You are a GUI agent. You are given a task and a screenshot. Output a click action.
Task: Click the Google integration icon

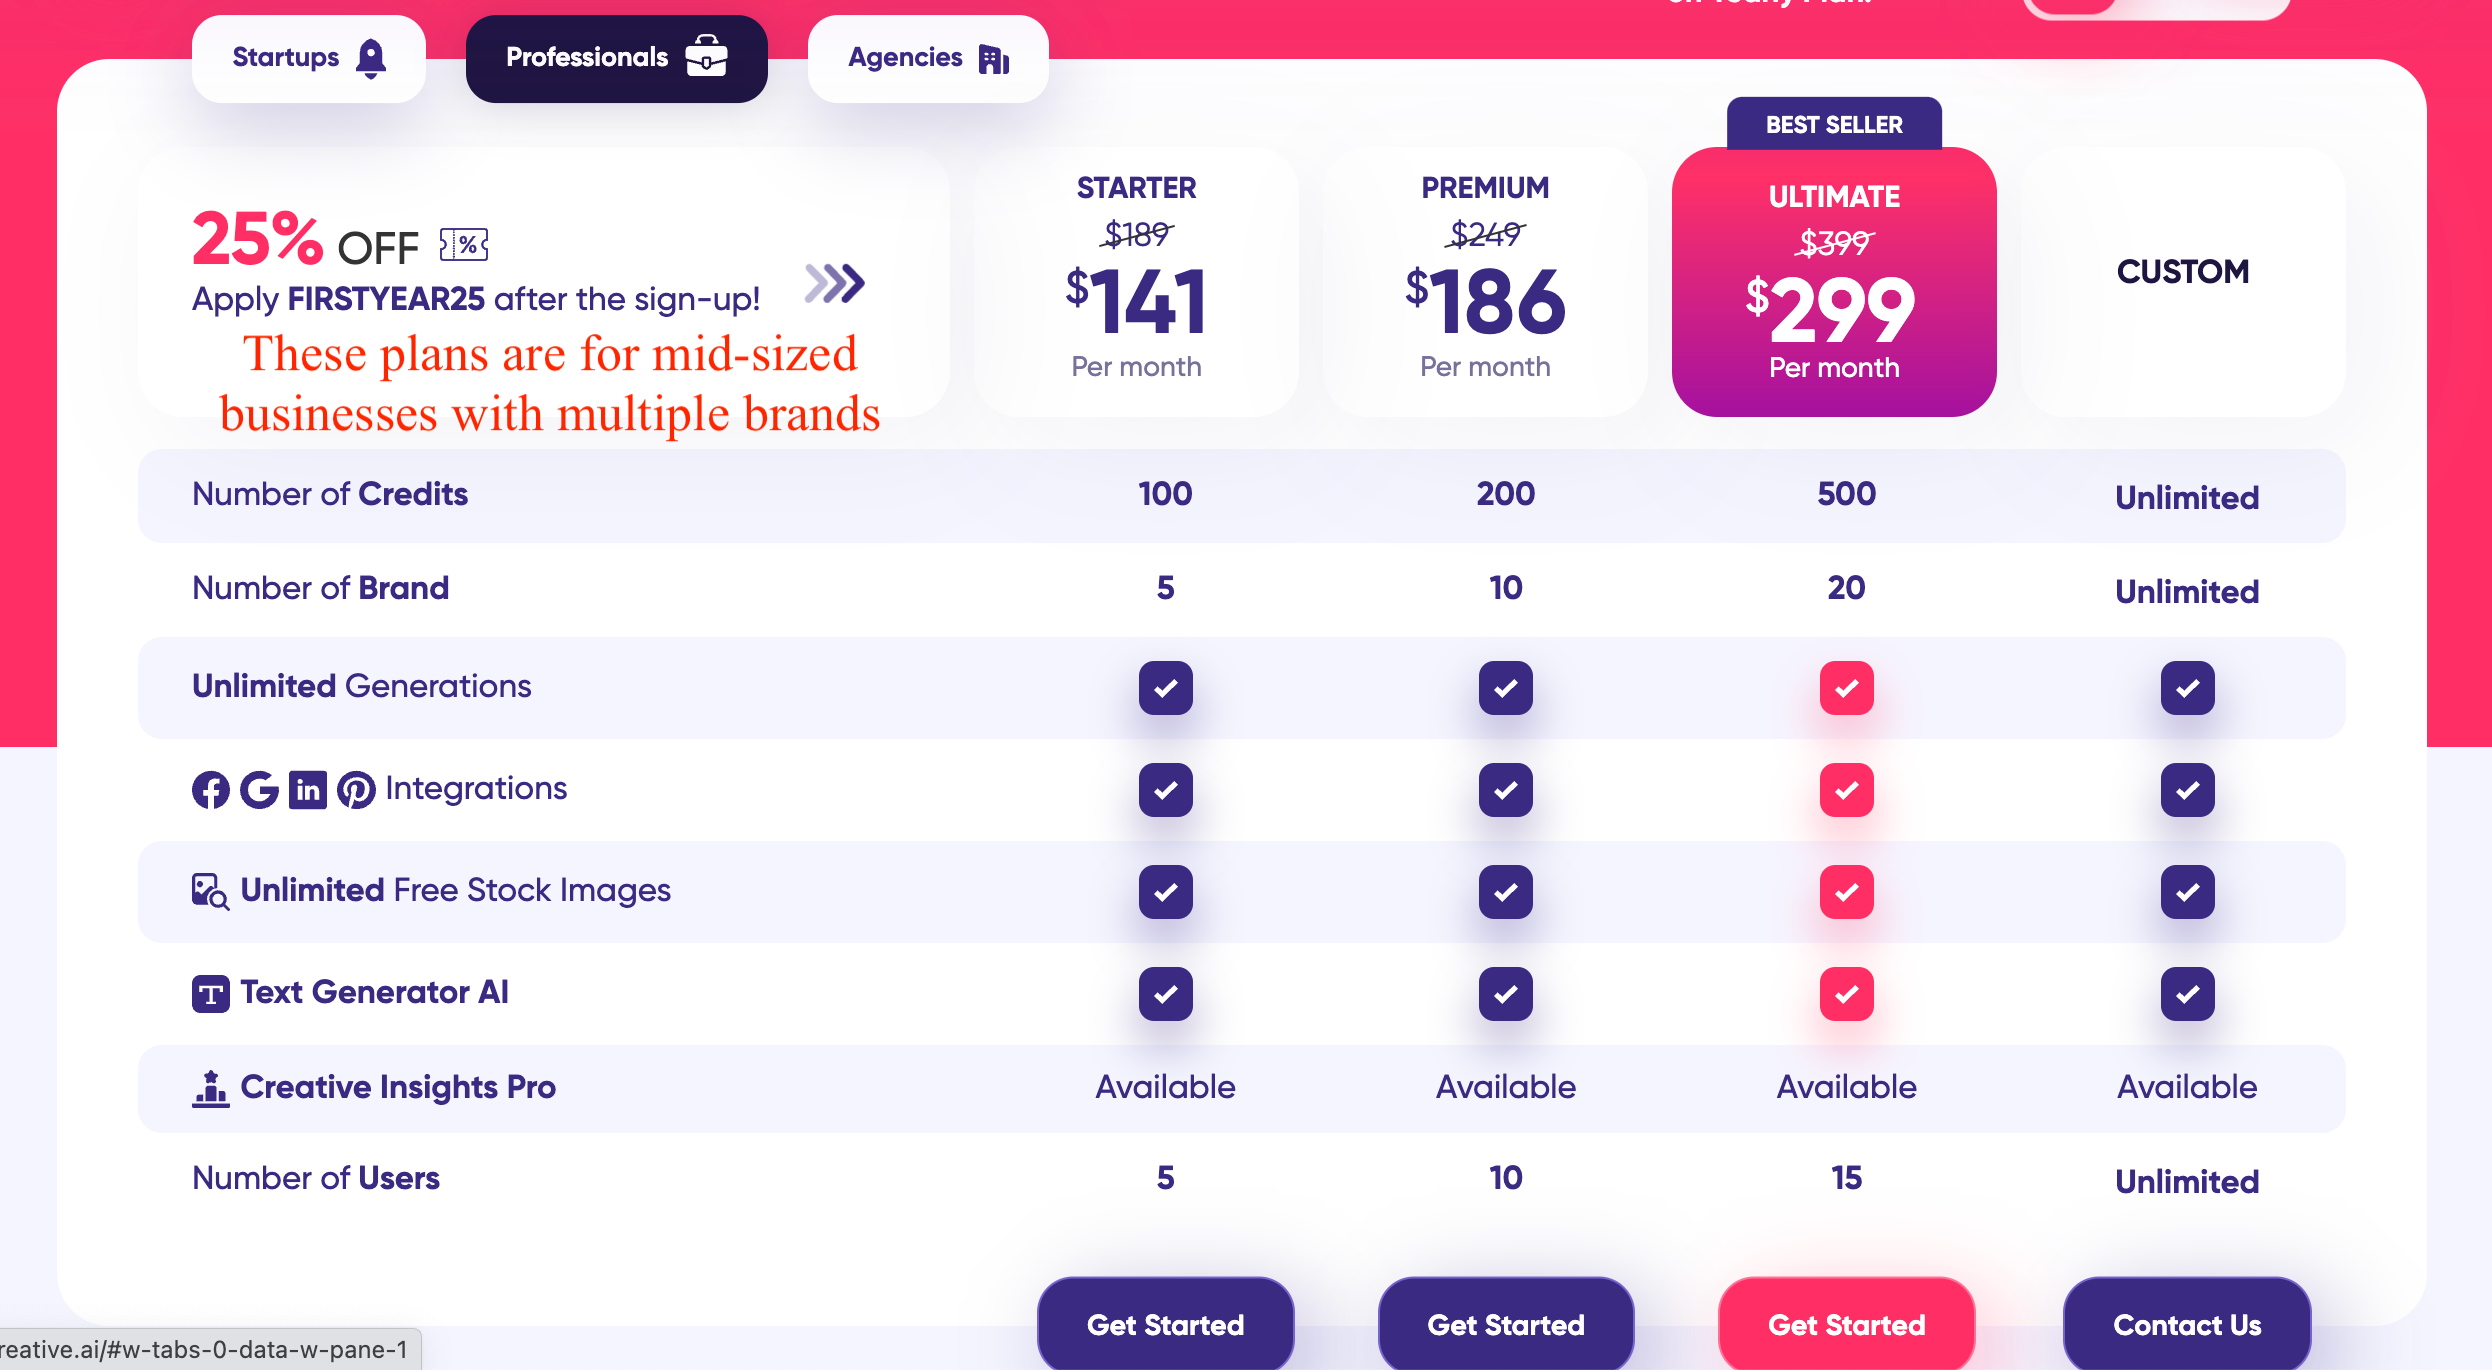tap(259, 790)
